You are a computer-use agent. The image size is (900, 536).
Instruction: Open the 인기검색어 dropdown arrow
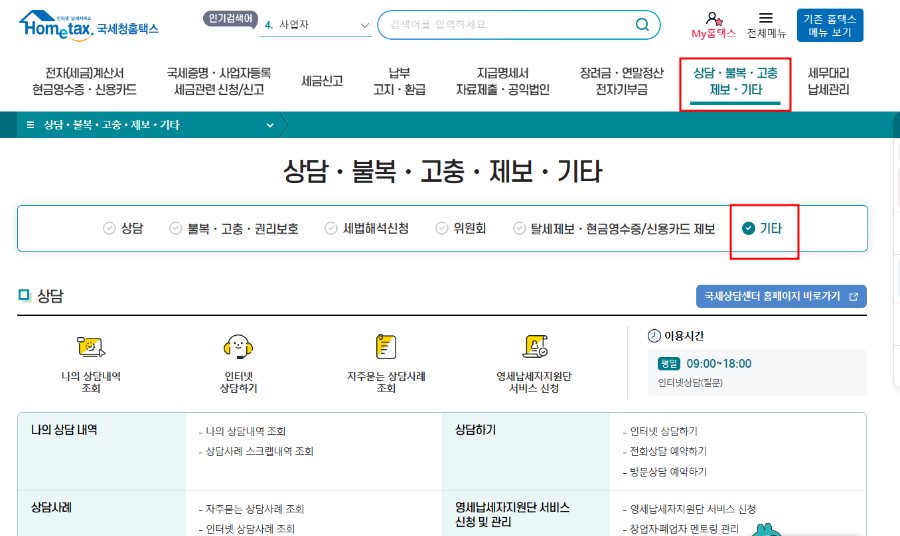(x=364, y=25)
